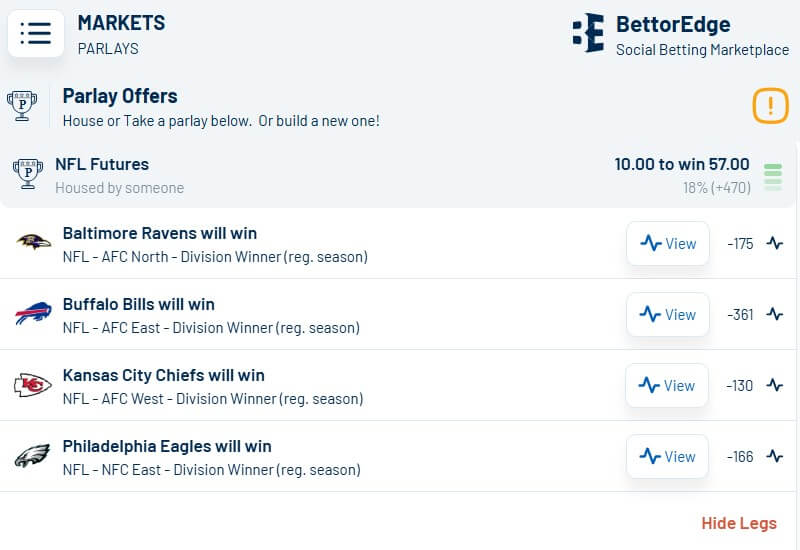Click the Philadelphia Eagles team logo

point(33,456)
